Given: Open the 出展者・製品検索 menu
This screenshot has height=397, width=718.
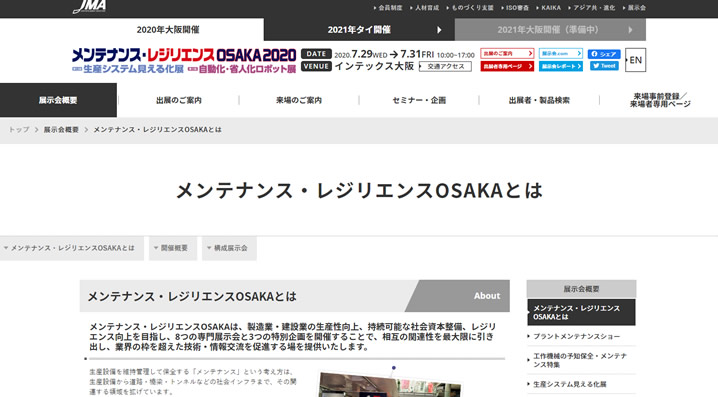Looking at the screenshot, I should [539, 100].
